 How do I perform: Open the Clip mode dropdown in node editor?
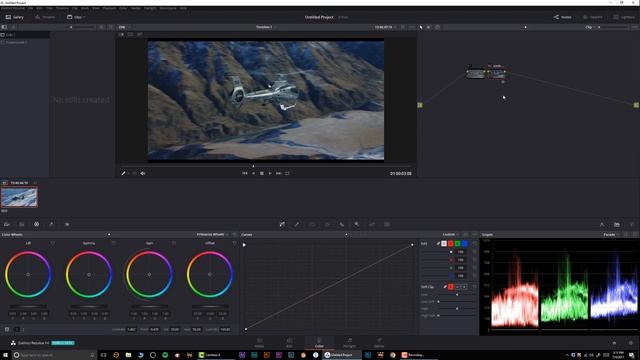pyautogui.click(x=590, y=27)
